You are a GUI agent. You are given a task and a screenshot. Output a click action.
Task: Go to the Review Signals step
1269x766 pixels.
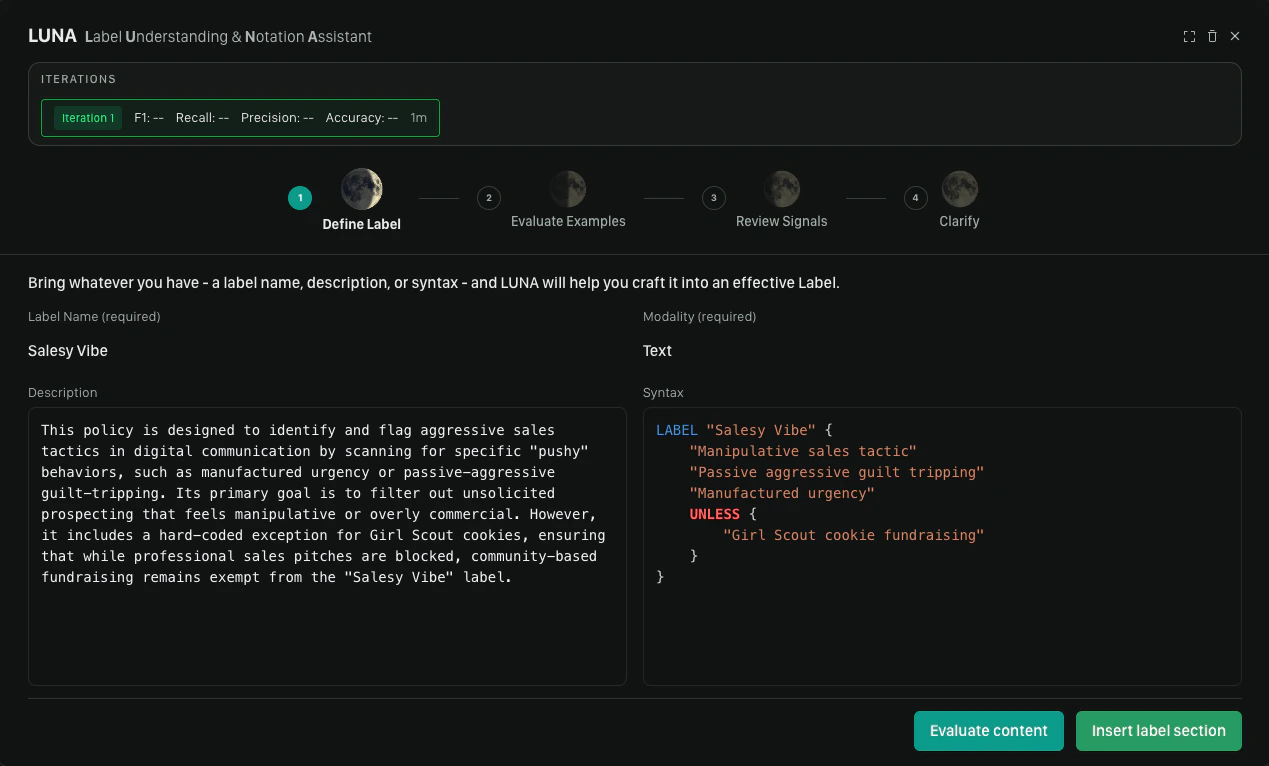[x=782, y=221]
